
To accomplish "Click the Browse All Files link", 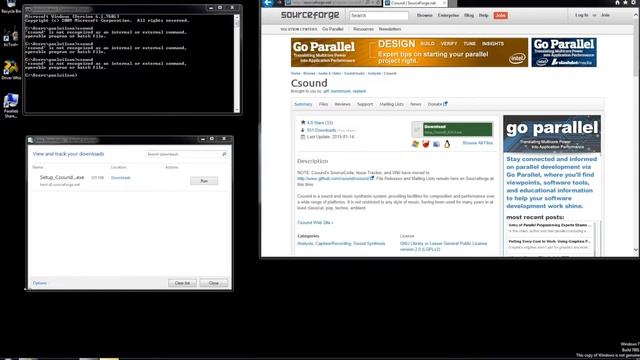I will click(x=478, y=143).
